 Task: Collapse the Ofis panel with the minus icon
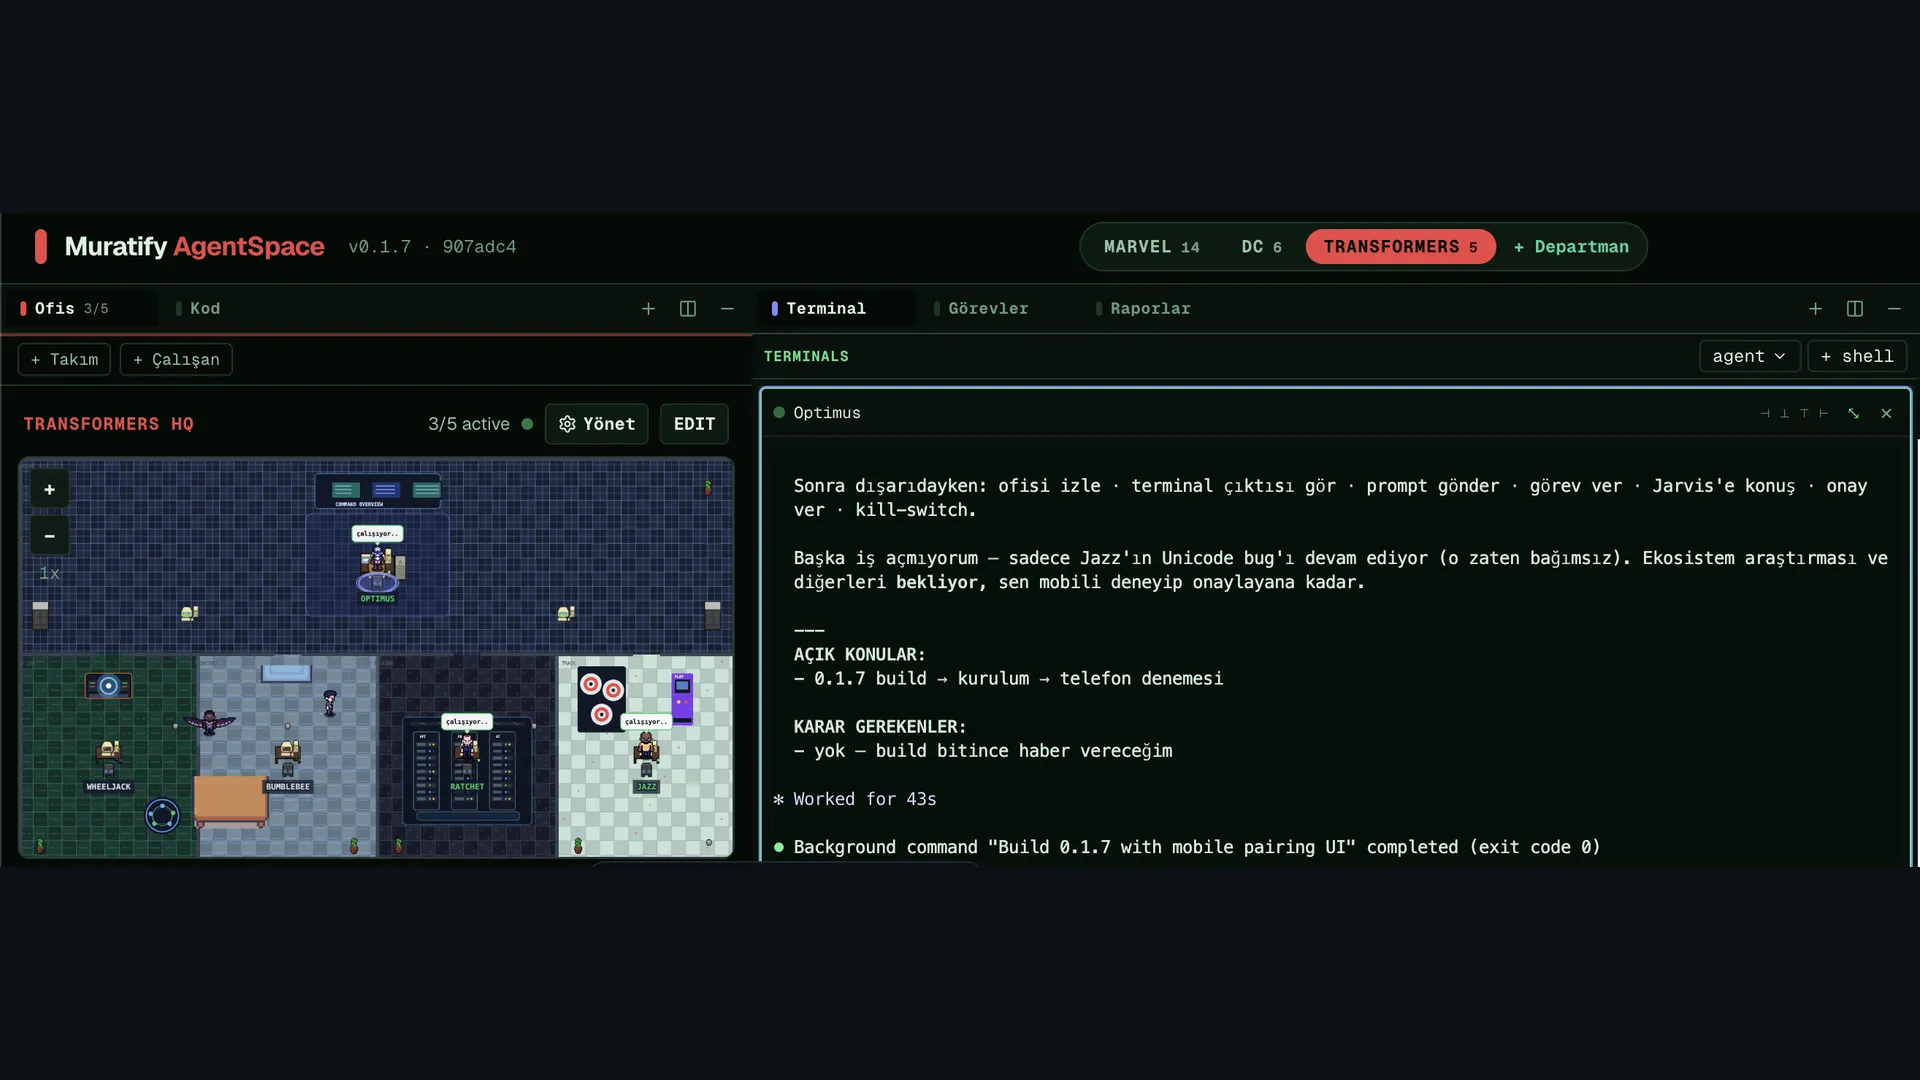coord(727,309)
